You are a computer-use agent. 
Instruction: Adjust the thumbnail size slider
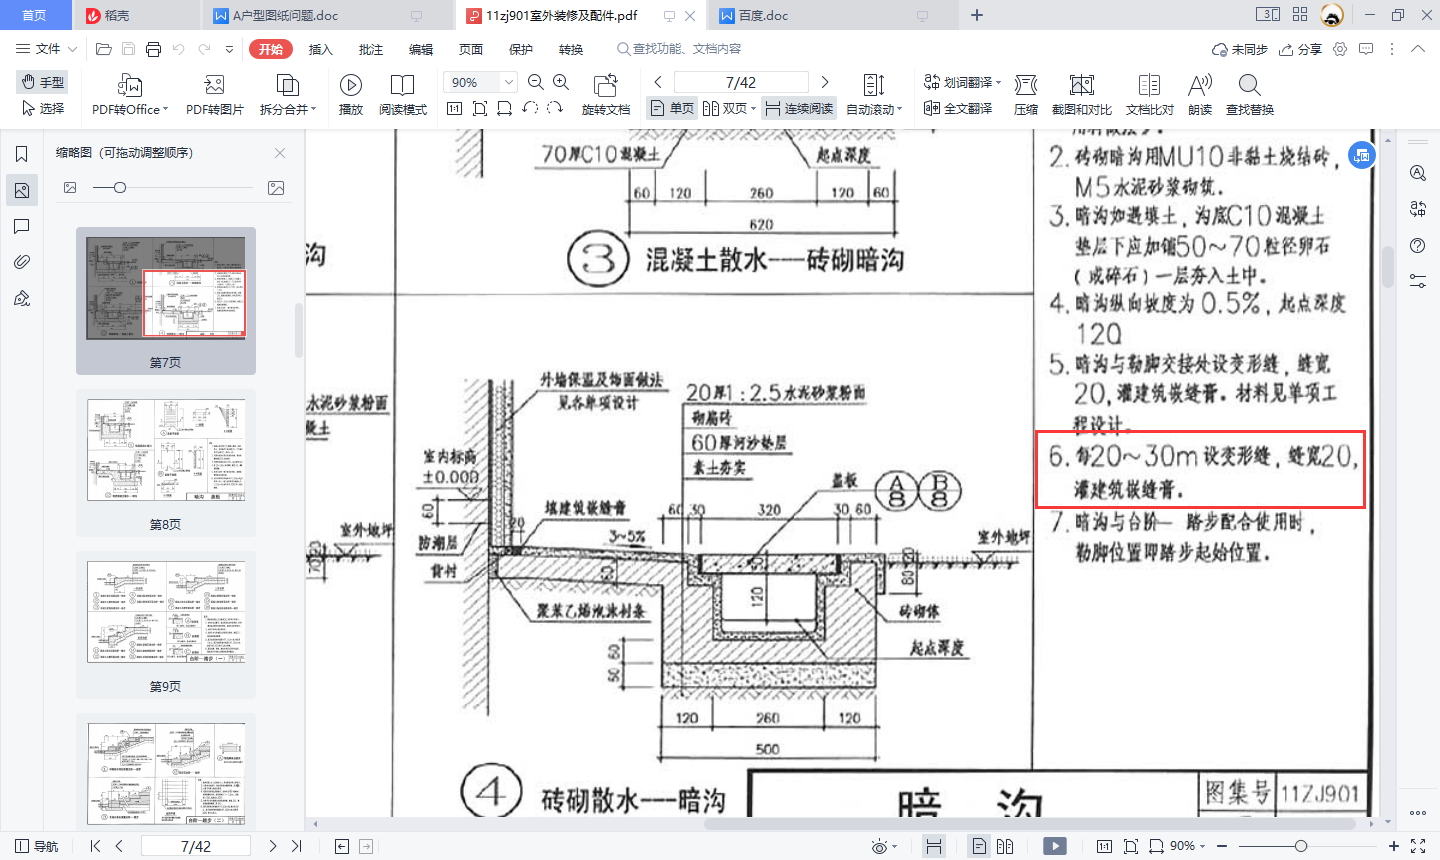(x=120, y=187)
